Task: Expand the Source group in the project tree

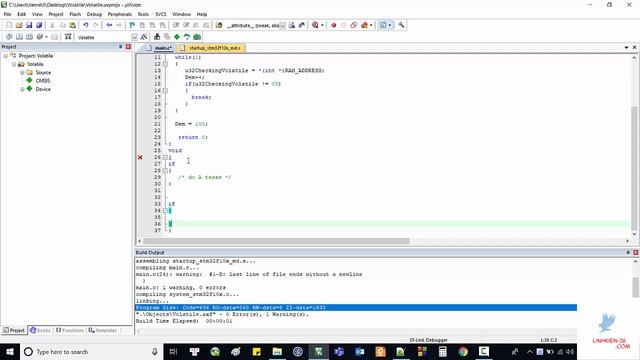Action: click(x=22, y=72)
